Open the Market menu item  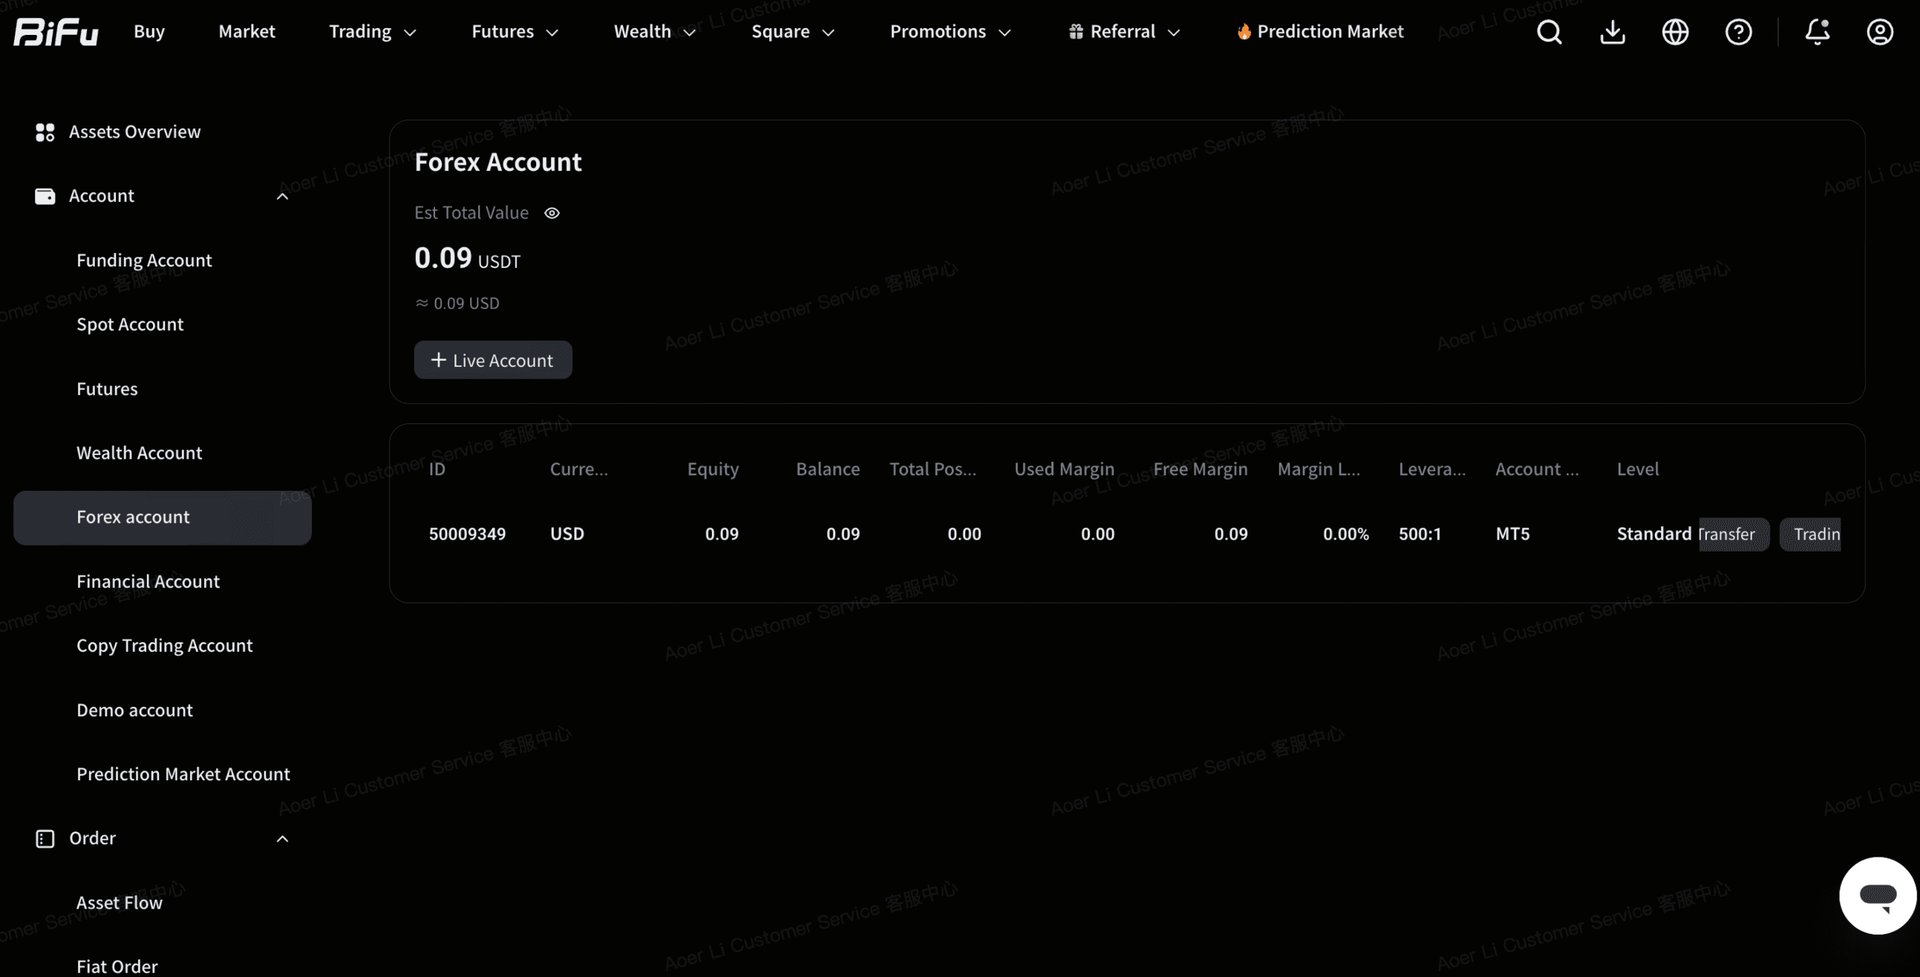(246, 32)
